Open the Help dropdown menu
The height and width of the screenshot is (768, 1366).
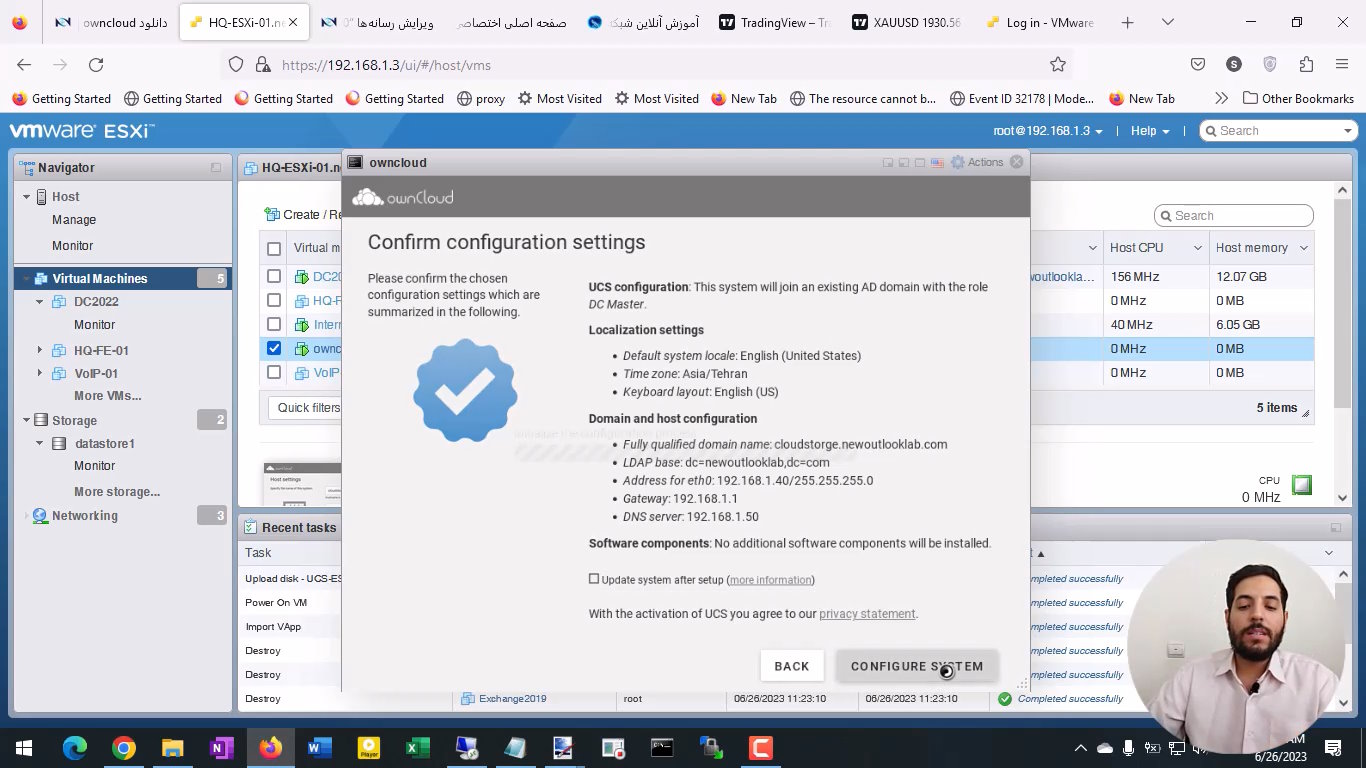(1150, 131)
